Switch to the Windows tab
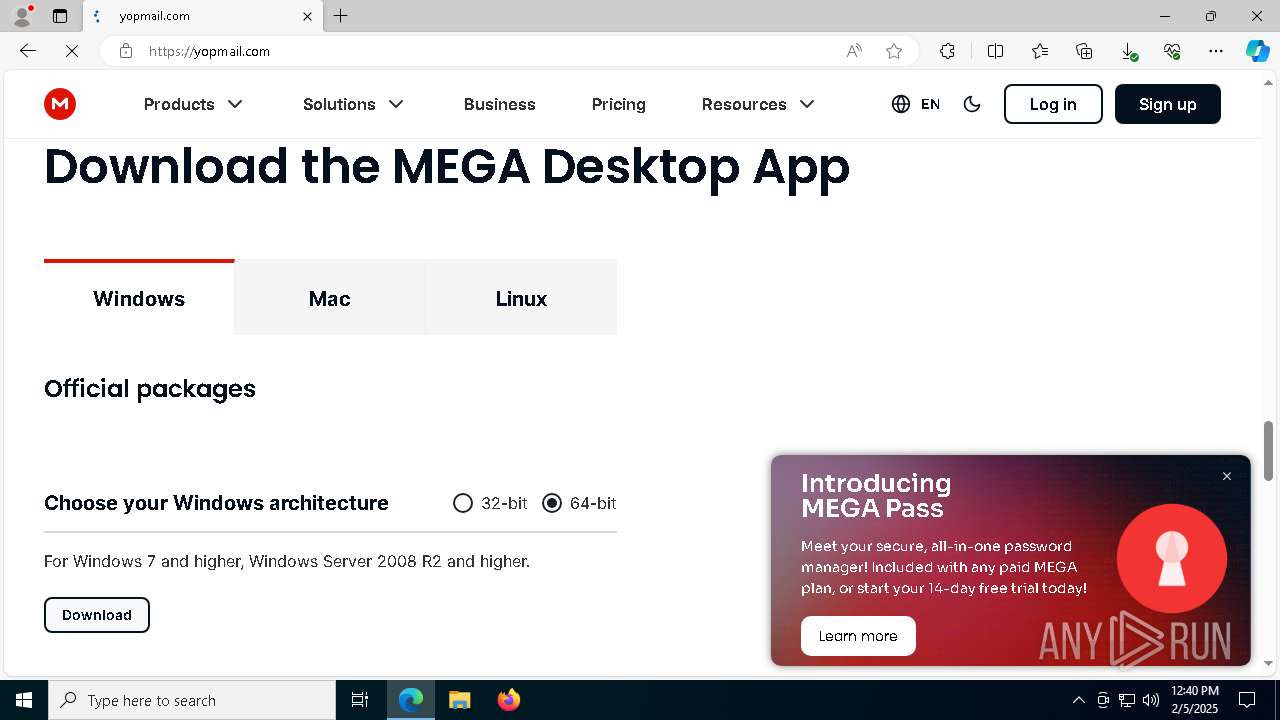Image resolution: width=1280 pixels, height=720 pixels. click(x=139, y=298)
